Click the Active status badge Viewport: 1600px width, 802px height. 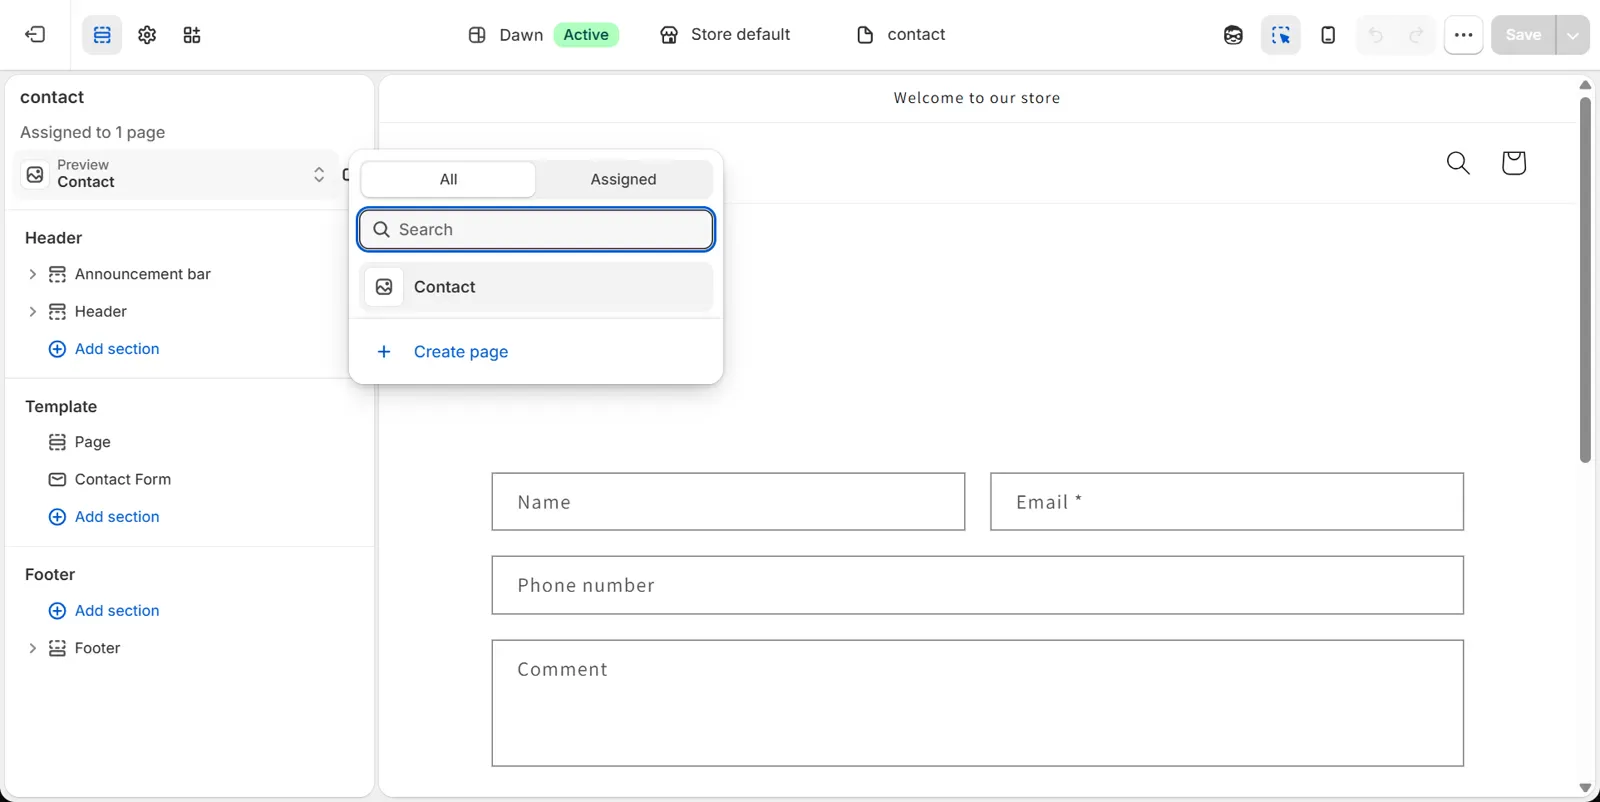tap(586, 35)
